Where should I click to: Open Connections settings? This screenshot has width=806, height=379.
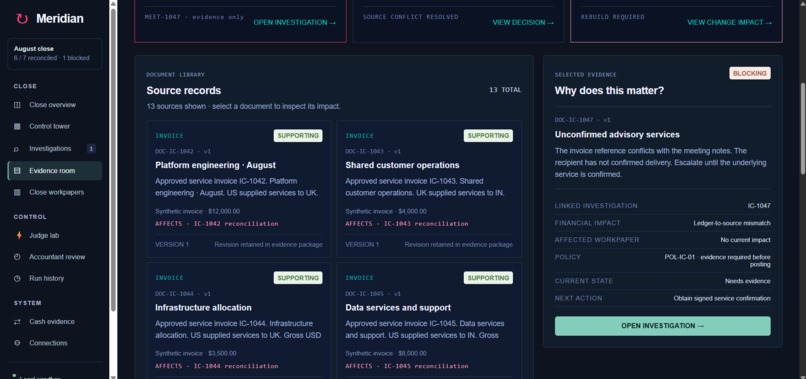click(x=54, y=343)
